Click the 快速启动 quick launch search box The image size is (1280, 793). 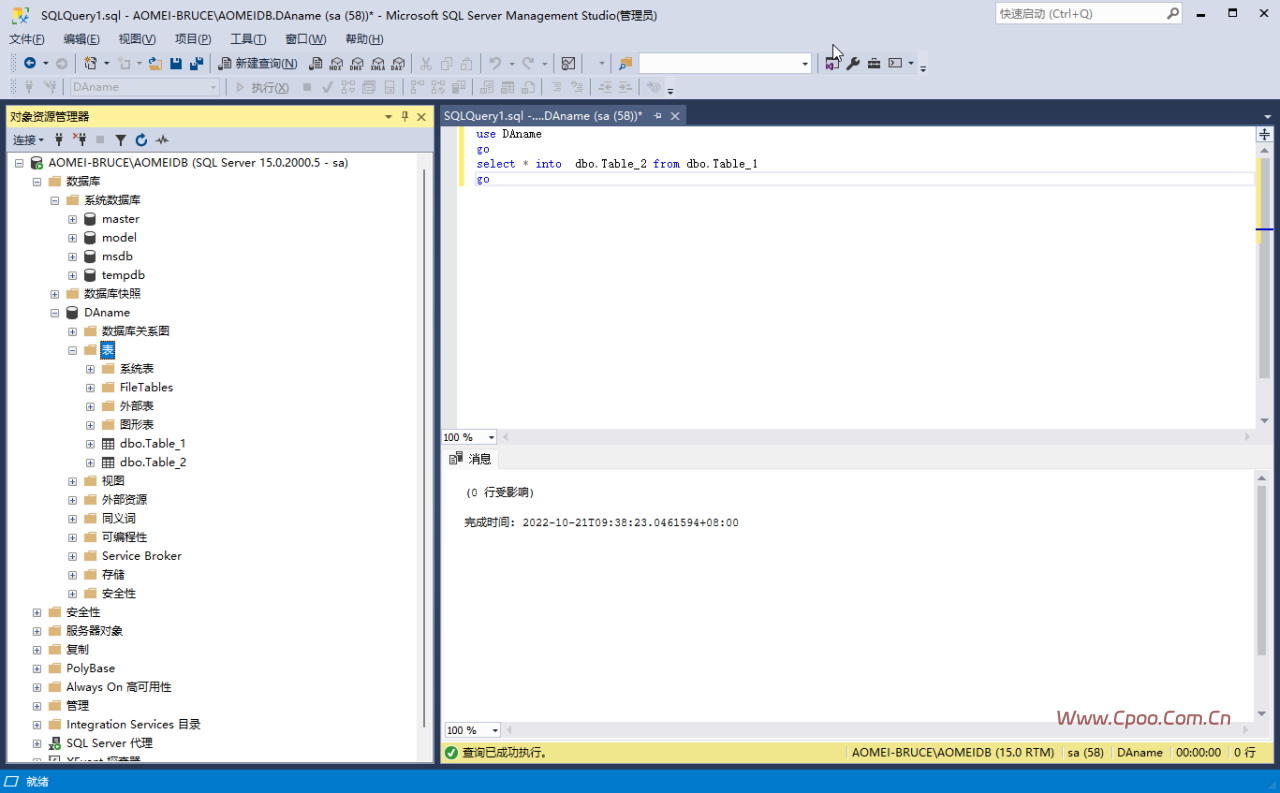click(x=1088, y=14)
